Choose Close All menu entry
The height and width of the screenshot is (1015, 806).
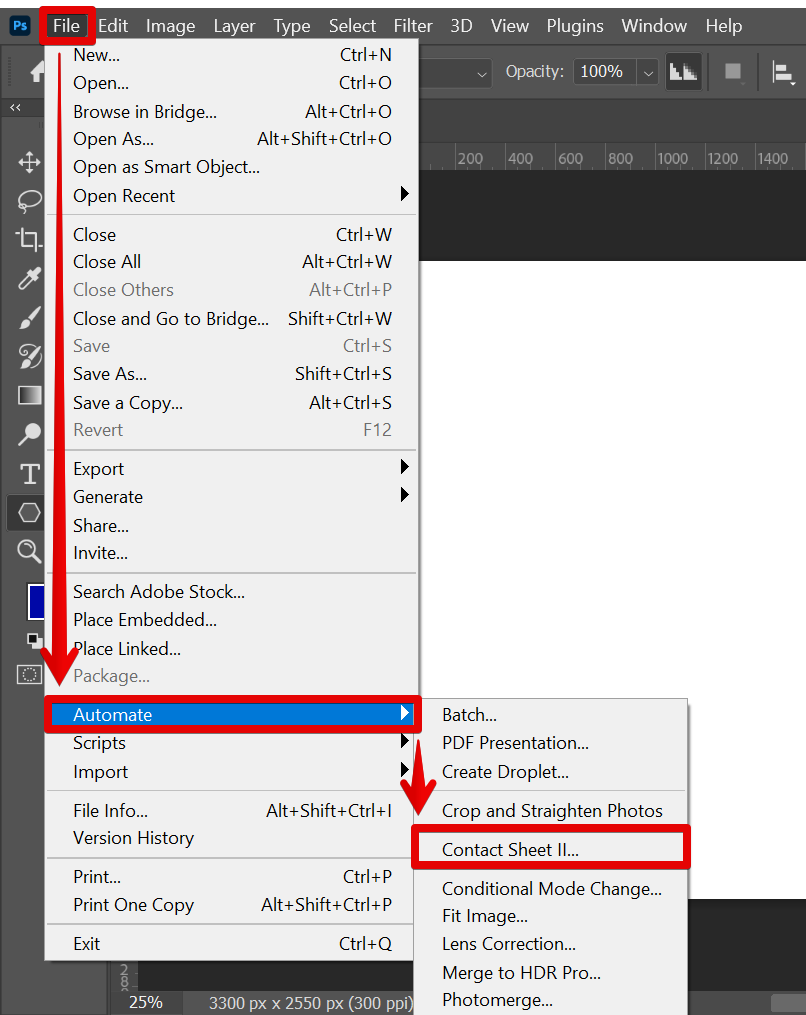pos(232,262)
